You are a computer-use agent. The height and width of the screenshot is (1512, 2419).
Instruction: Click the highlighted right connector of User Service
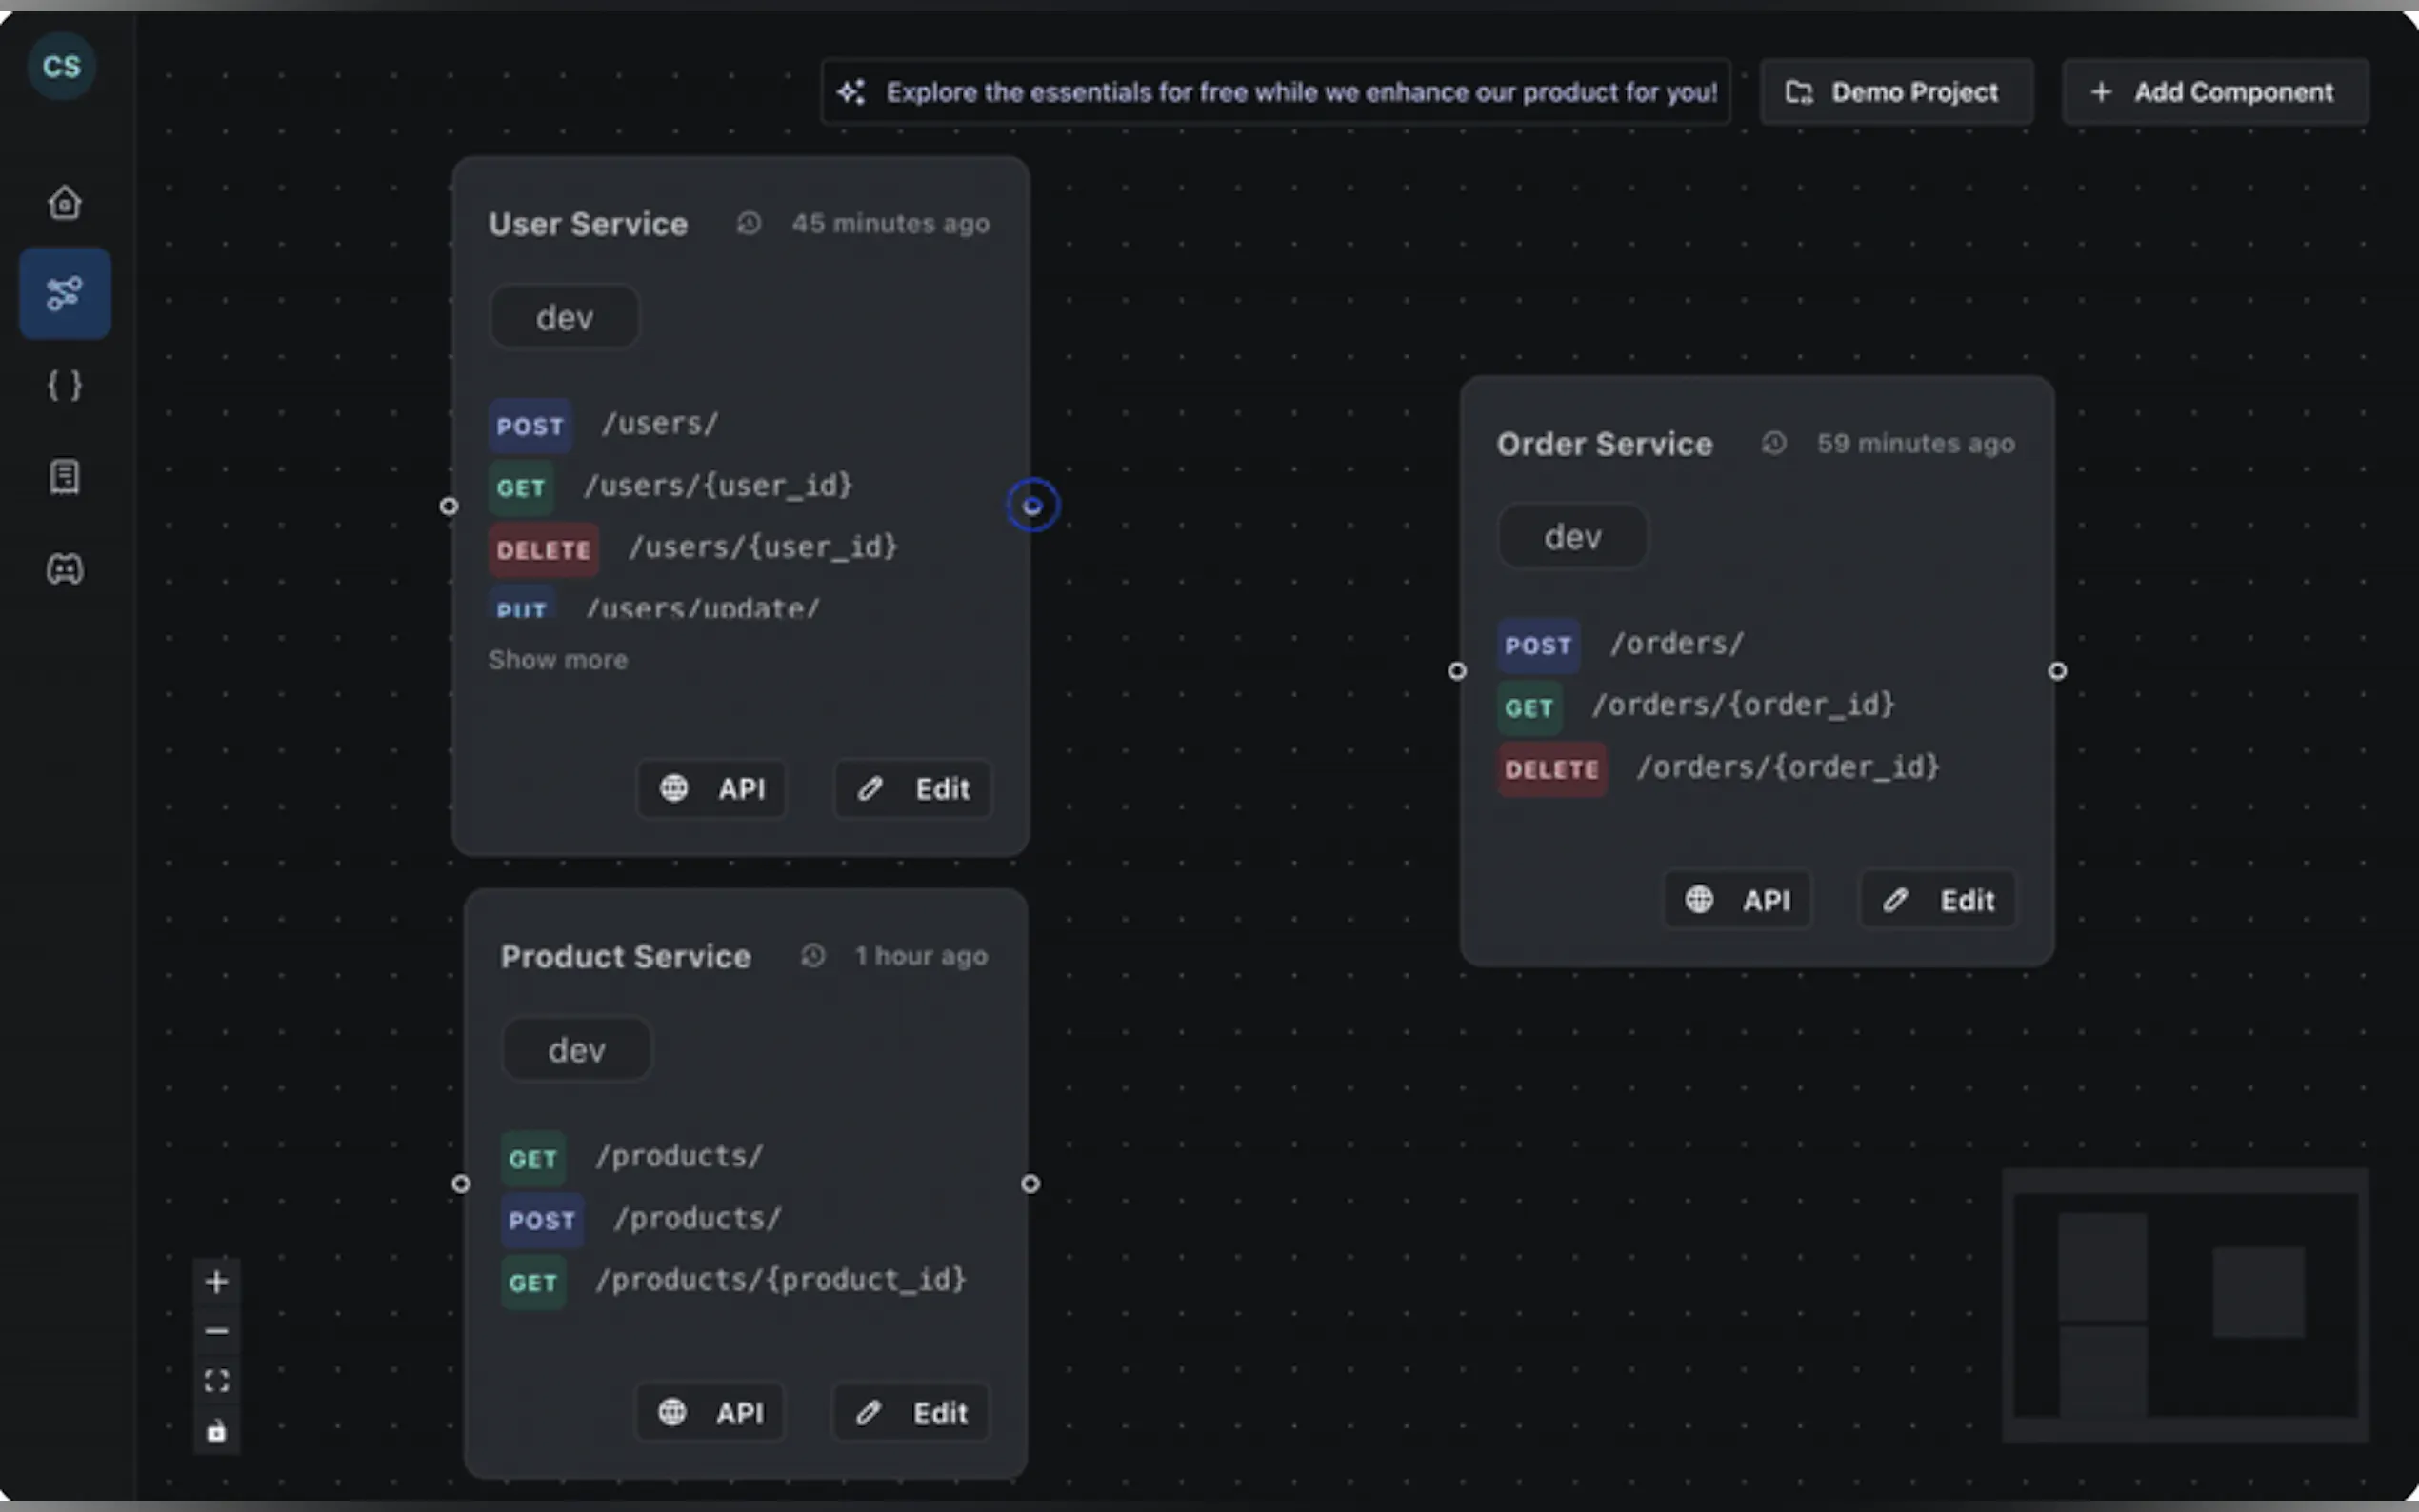pyautogui.click(x=1032, y=506)
